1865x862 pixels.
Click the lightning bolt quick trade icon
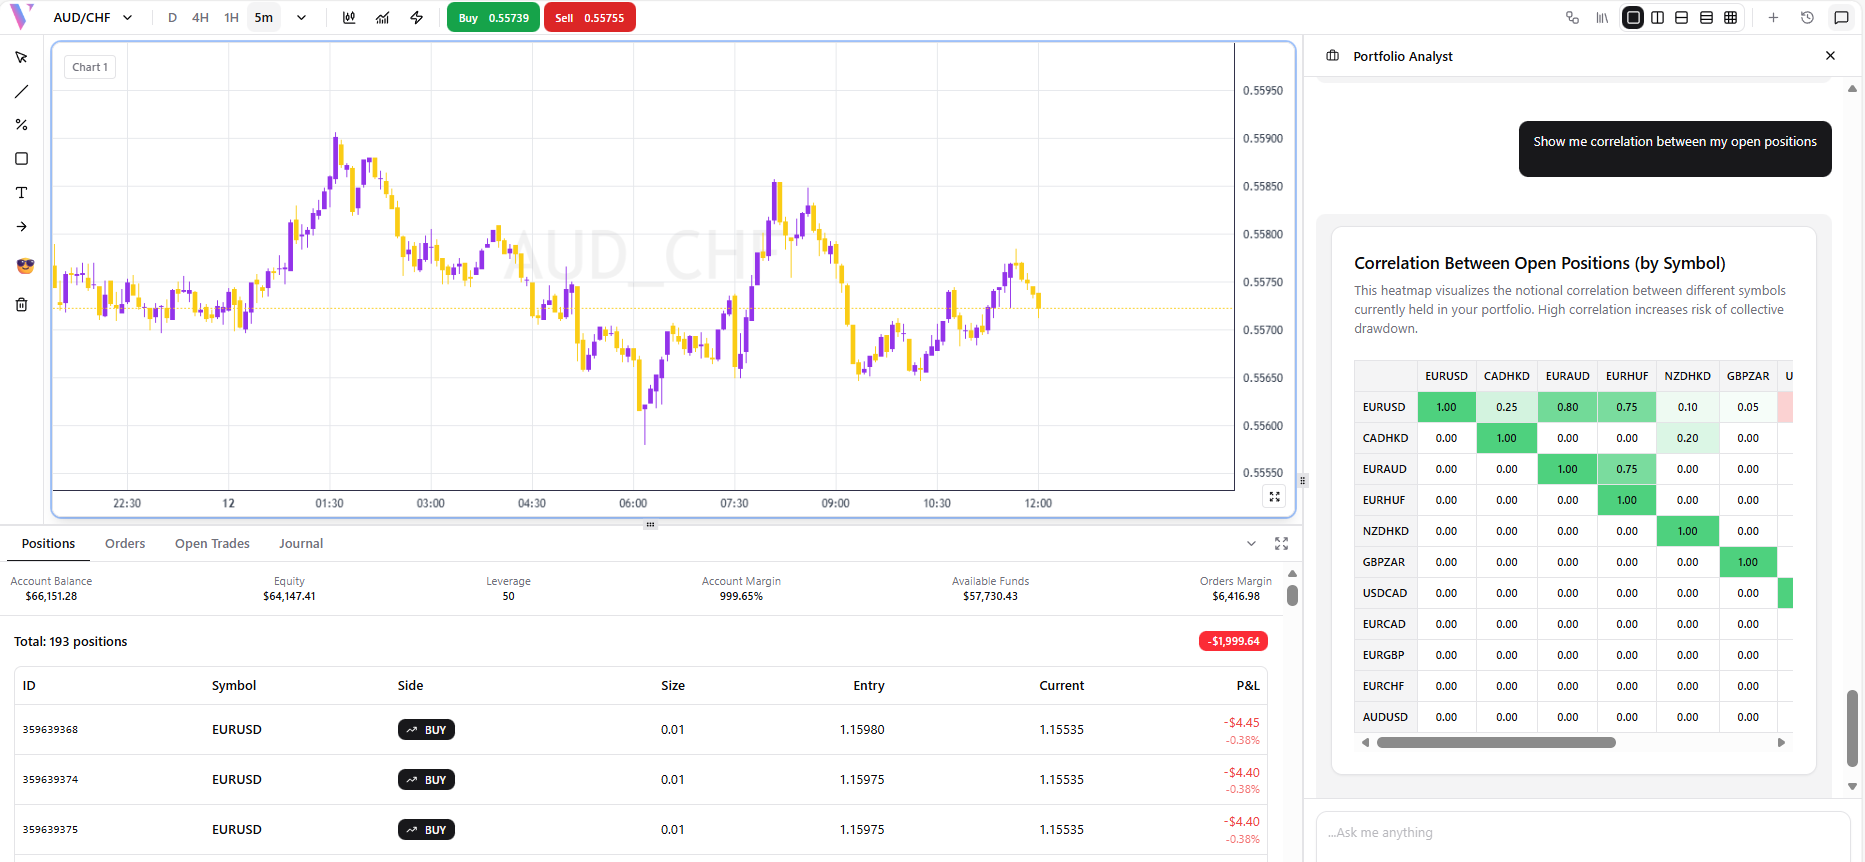[x=417, y=18]
